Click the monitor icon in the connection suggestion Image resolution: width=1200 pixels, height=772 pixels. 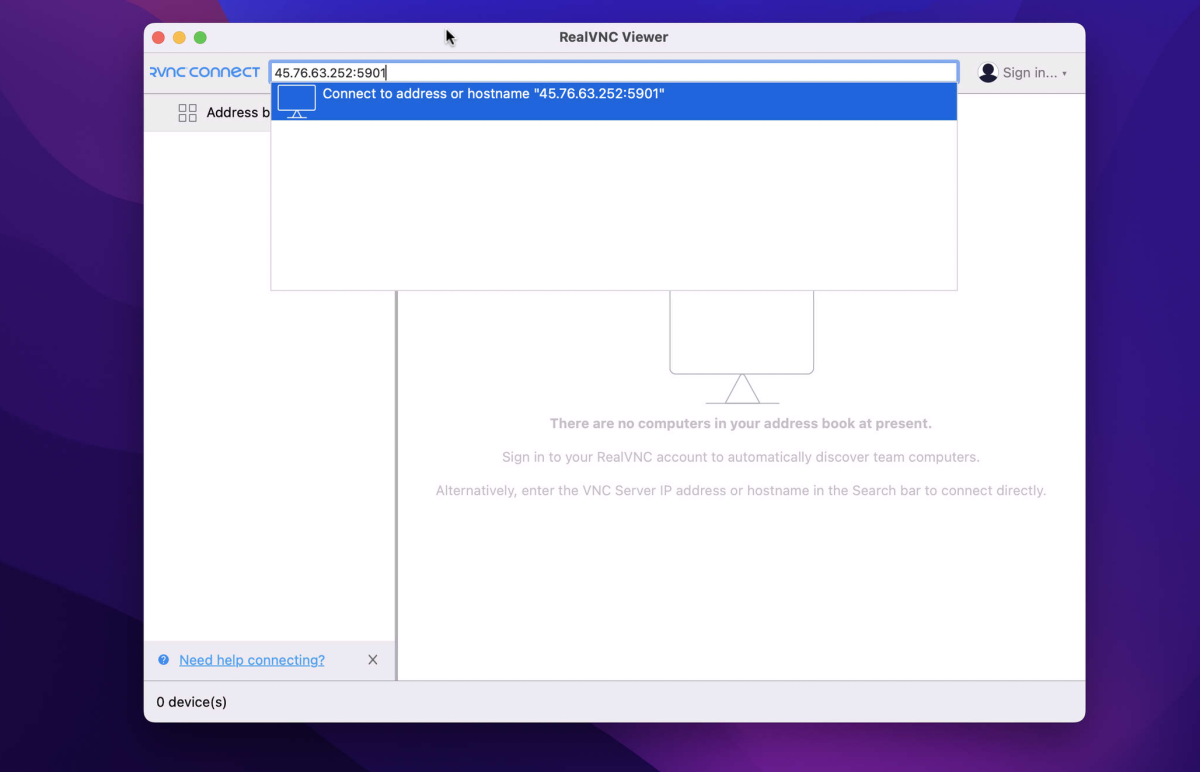297,101
